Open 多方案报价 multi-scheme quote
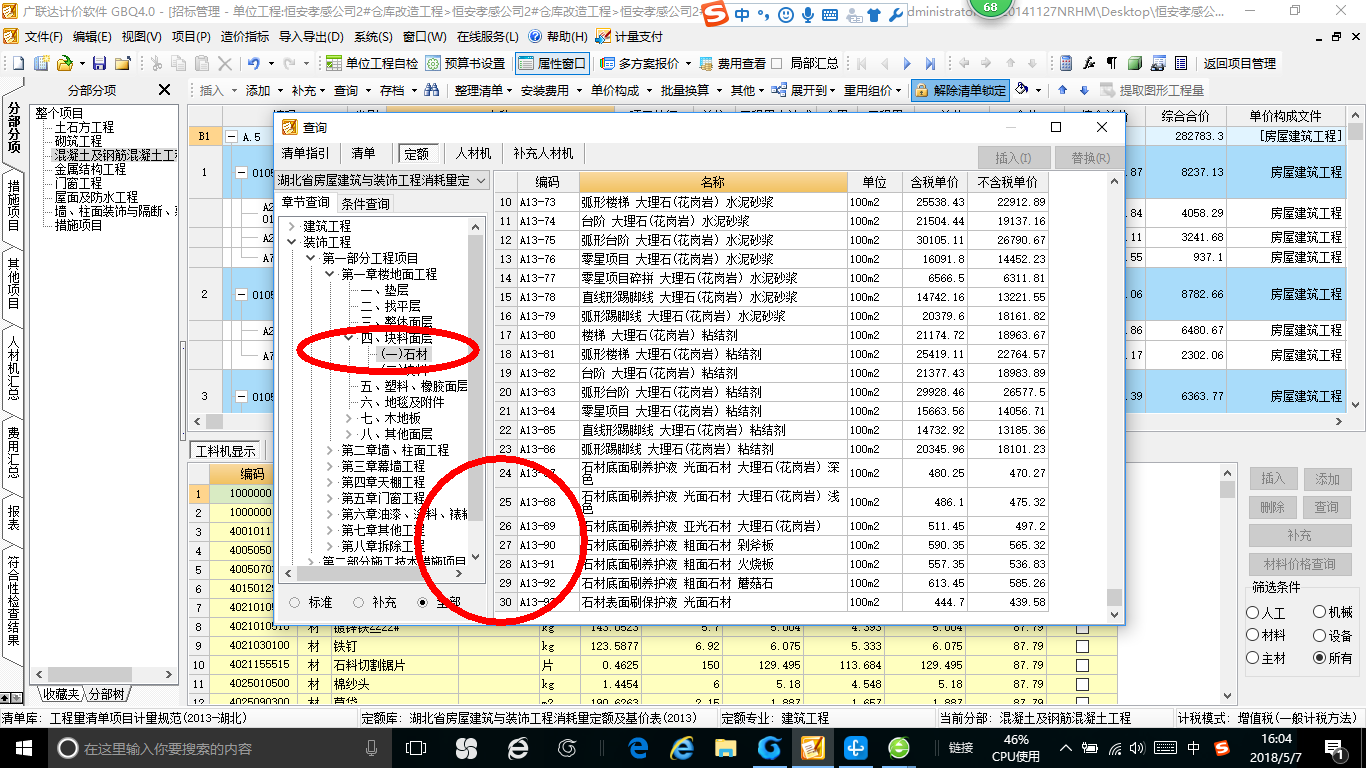Screen dimensions: 1366x768 [x=641, y=63]
